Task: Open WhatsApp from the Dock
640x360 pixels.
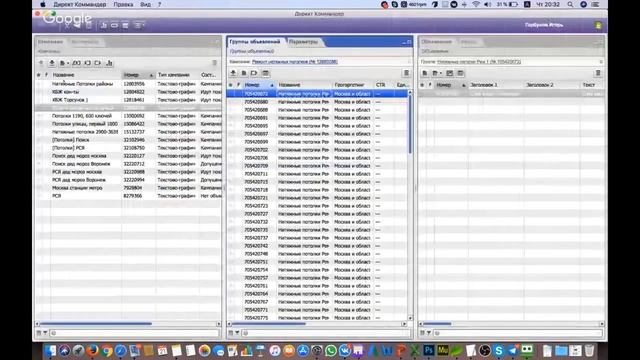Action: (x=331, y=350)
